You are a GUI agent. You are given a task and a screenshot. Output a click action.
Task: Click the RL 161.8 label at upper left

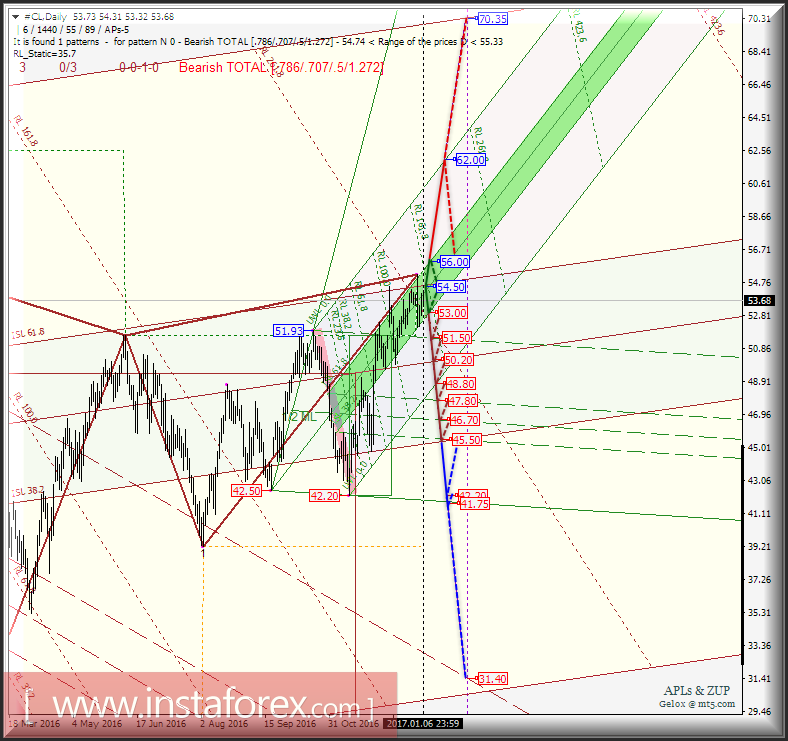tap(26, 131)
